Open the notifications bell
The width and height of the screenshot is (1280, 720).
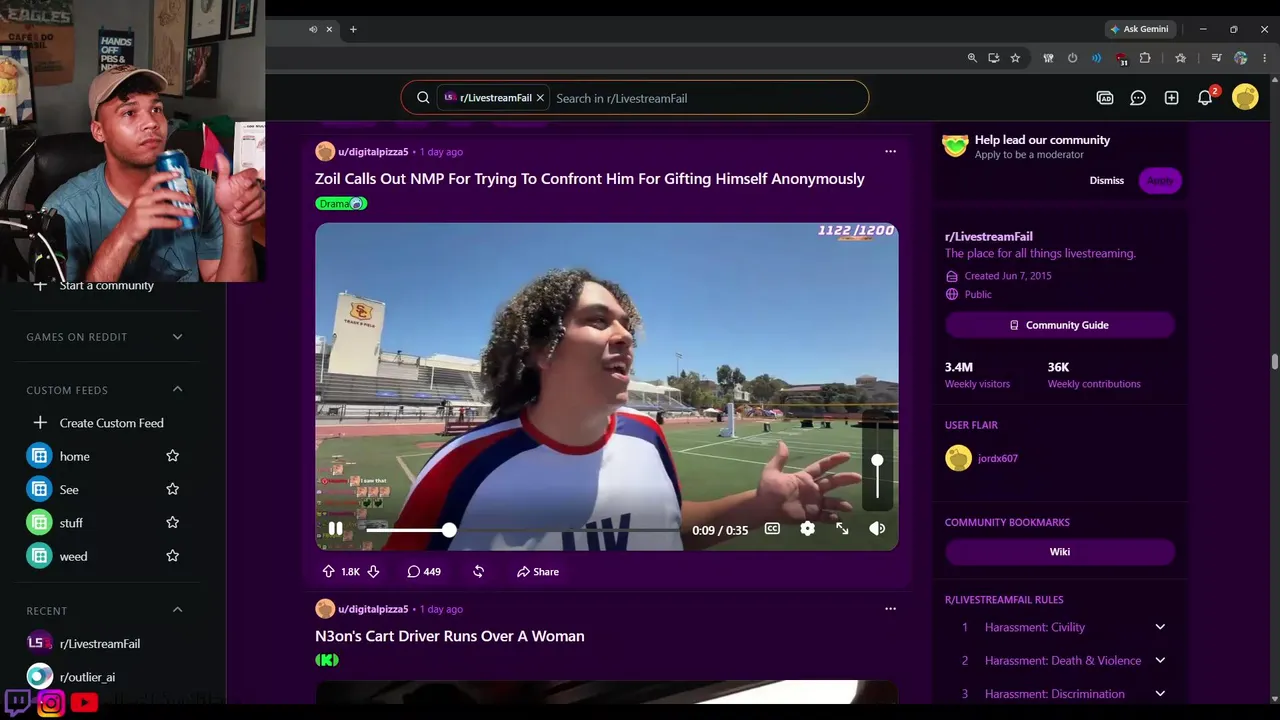pyautogui.click(x=1205, y=98)
